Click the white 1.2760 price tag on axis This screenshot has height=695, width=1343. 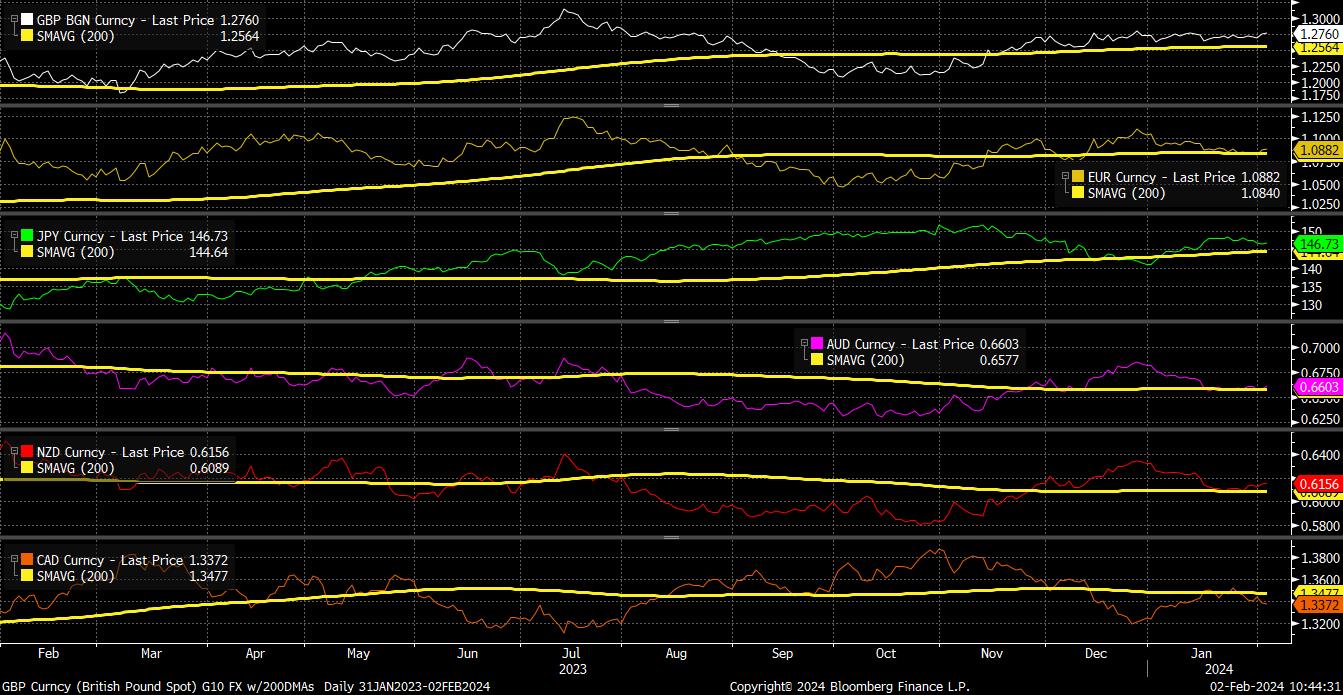click(1317, 34)
